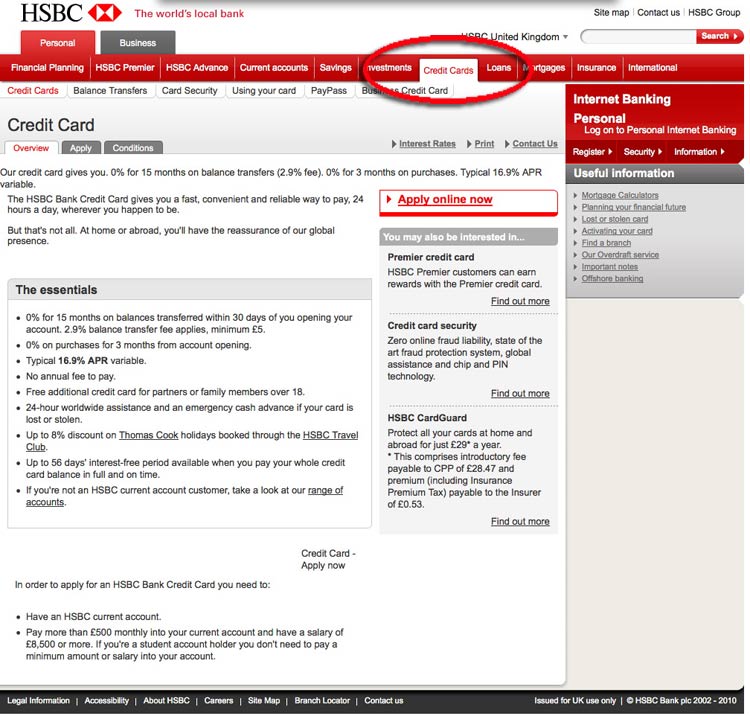Type in the search input field
The image size is (750, 716).
click(x=637, y=36)
